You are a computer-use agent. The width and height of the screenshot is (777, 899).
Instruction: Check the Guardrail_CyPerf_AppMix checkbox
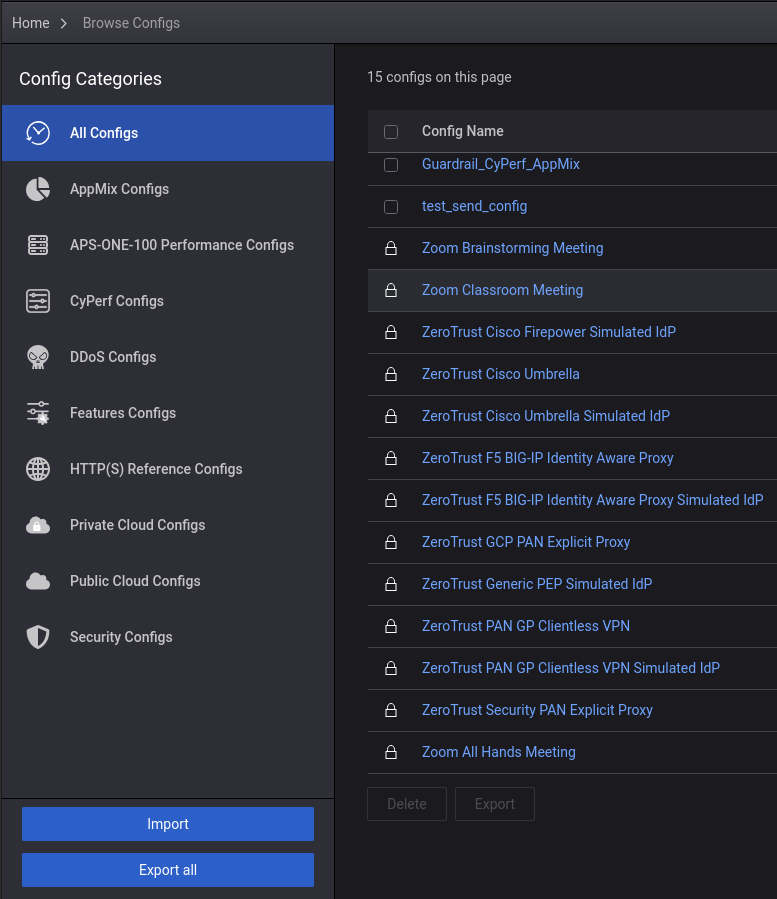(x=391, y=164)
